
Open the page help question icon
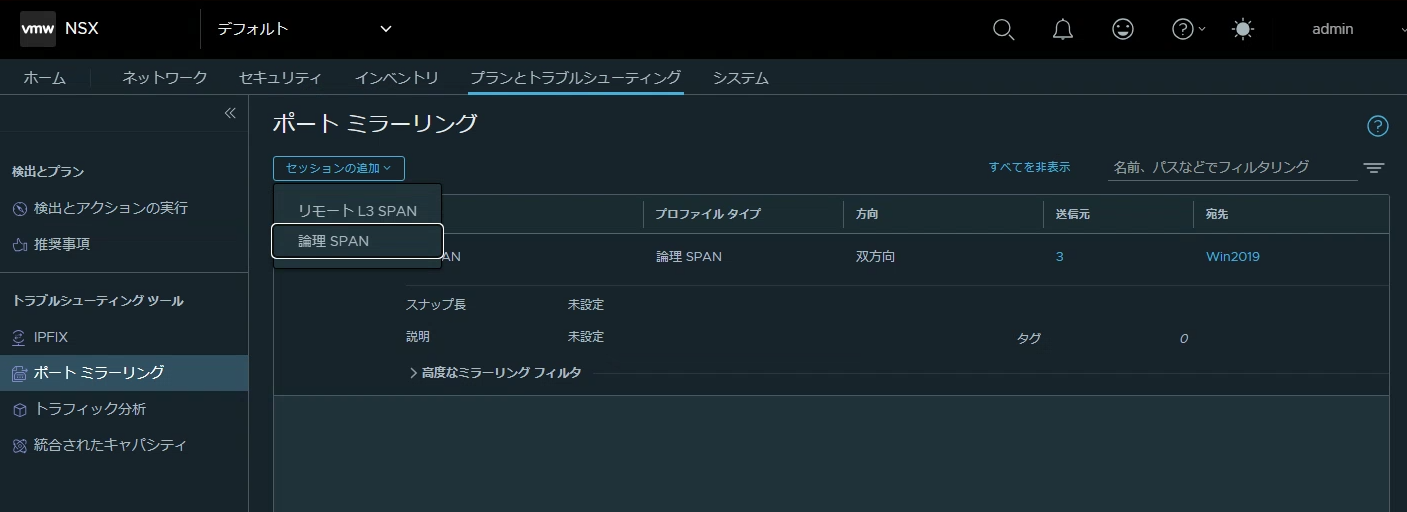1377,126
